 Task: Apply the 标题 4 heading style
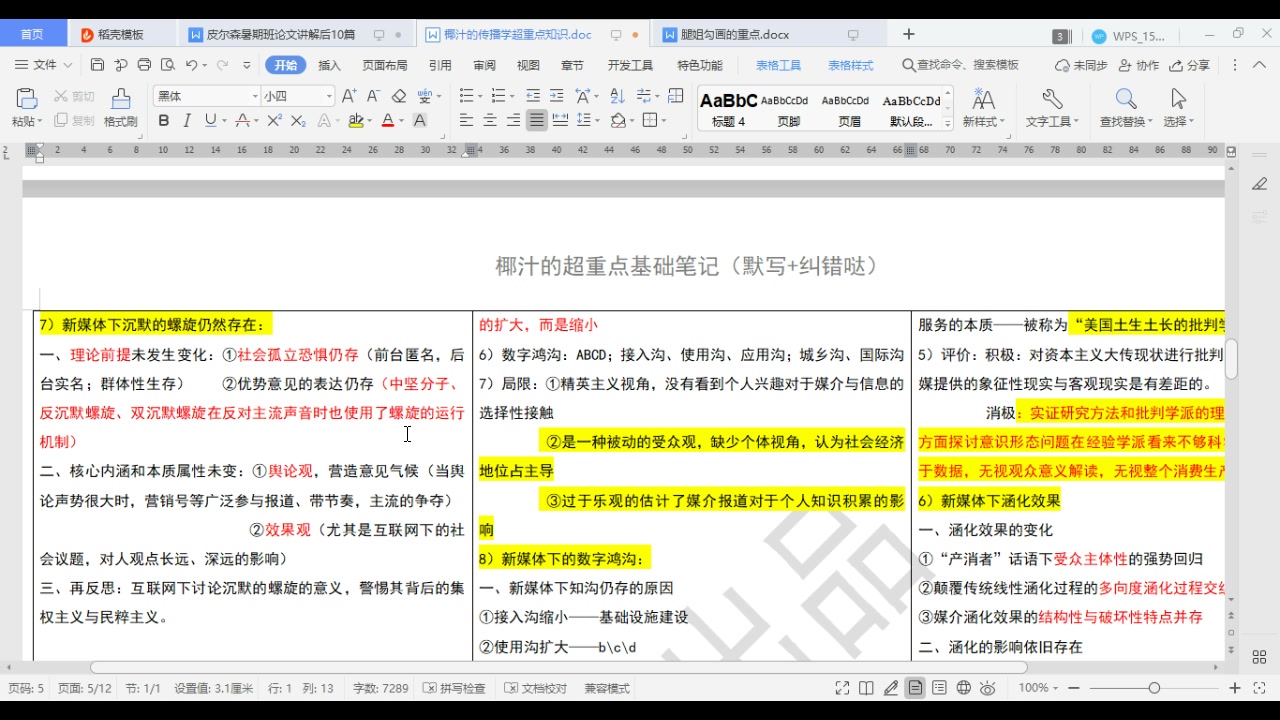pyautogui.click(x=728, y=109)
